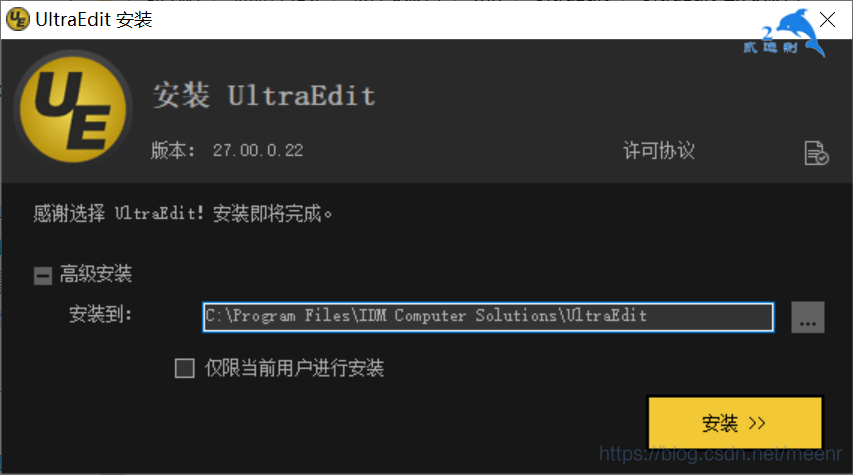Click the 安装 UltraEdit heading
This screenshot has height=475, width=853.
point(264,96)
